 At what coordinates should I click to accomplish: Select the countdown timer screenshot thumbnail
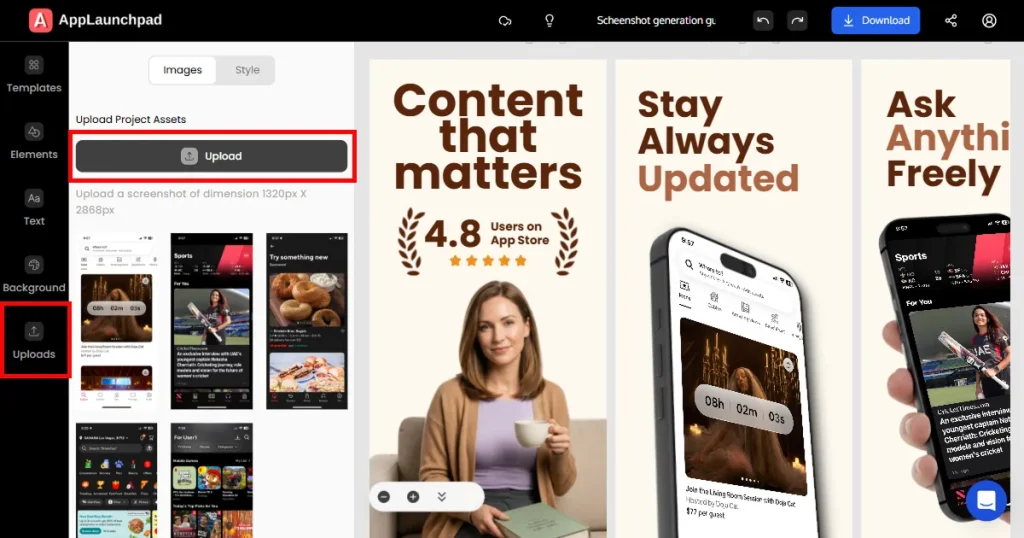[x=117, y=321]
